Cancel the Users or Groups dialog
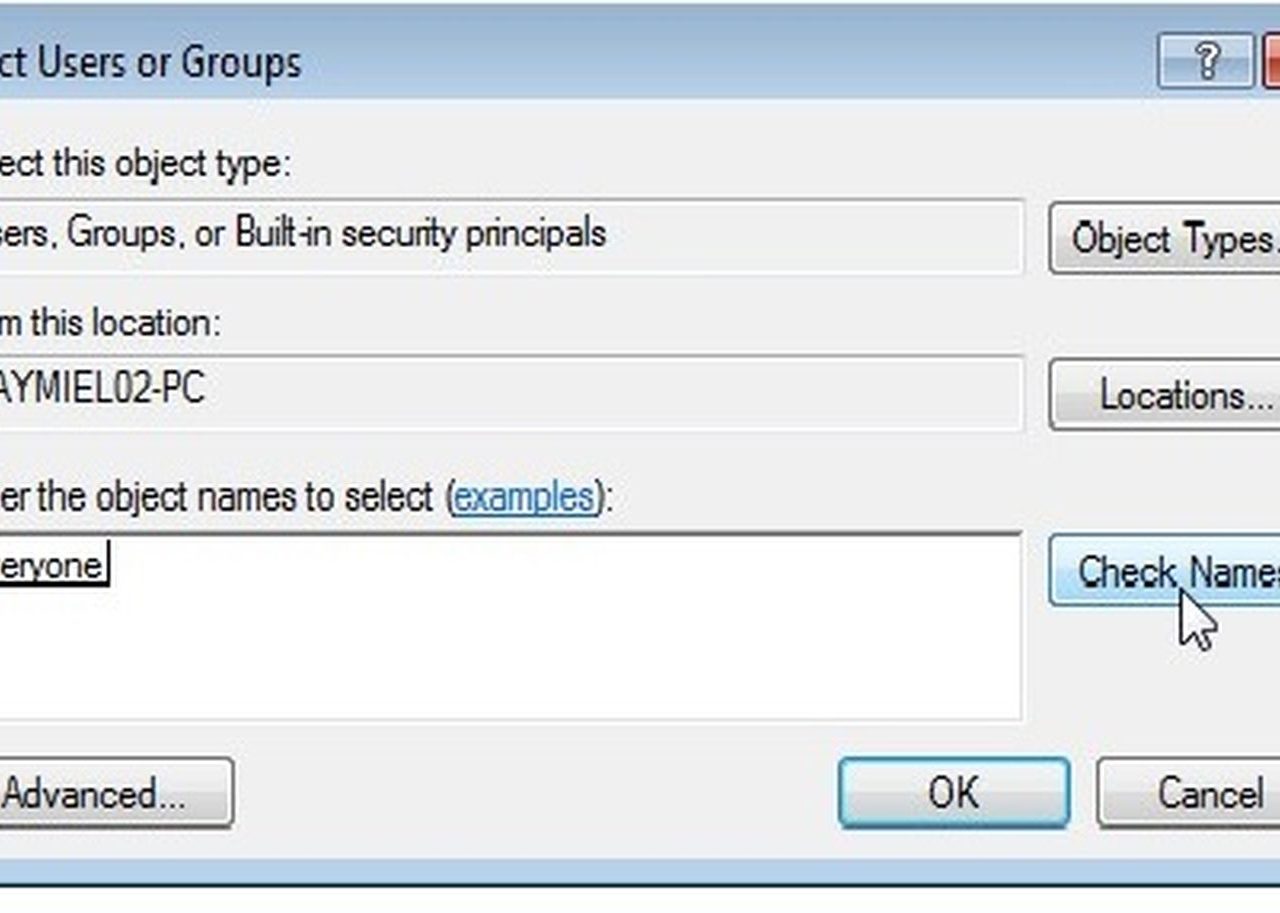The width and height of the screenshot is (1280, 913). [1188, 794]
